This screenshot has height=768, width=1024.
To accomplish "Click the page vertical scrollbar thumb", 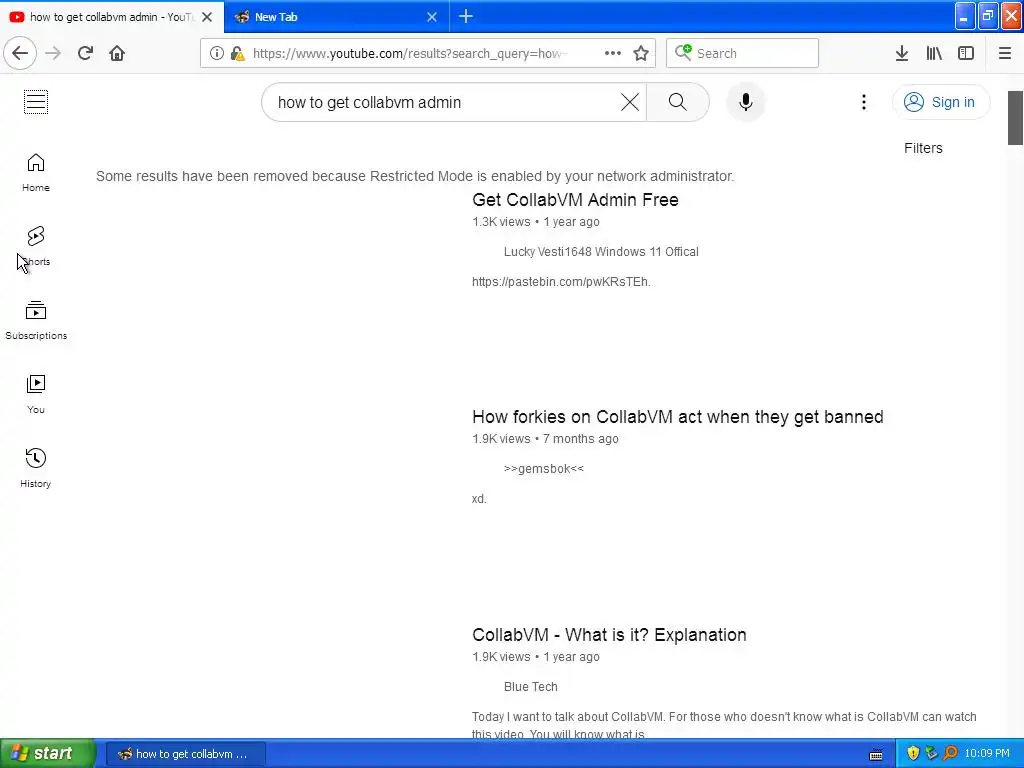I will (1015, 118).
